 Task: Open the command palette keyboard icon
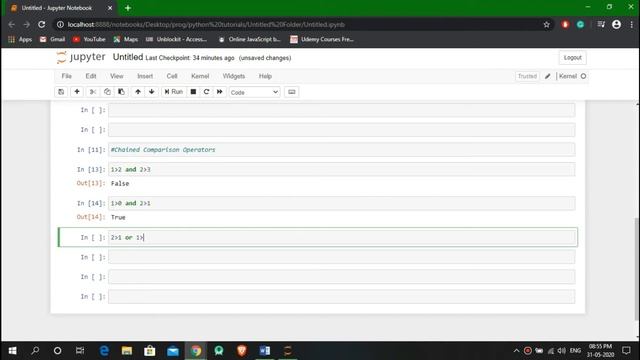tap(291, 92)
